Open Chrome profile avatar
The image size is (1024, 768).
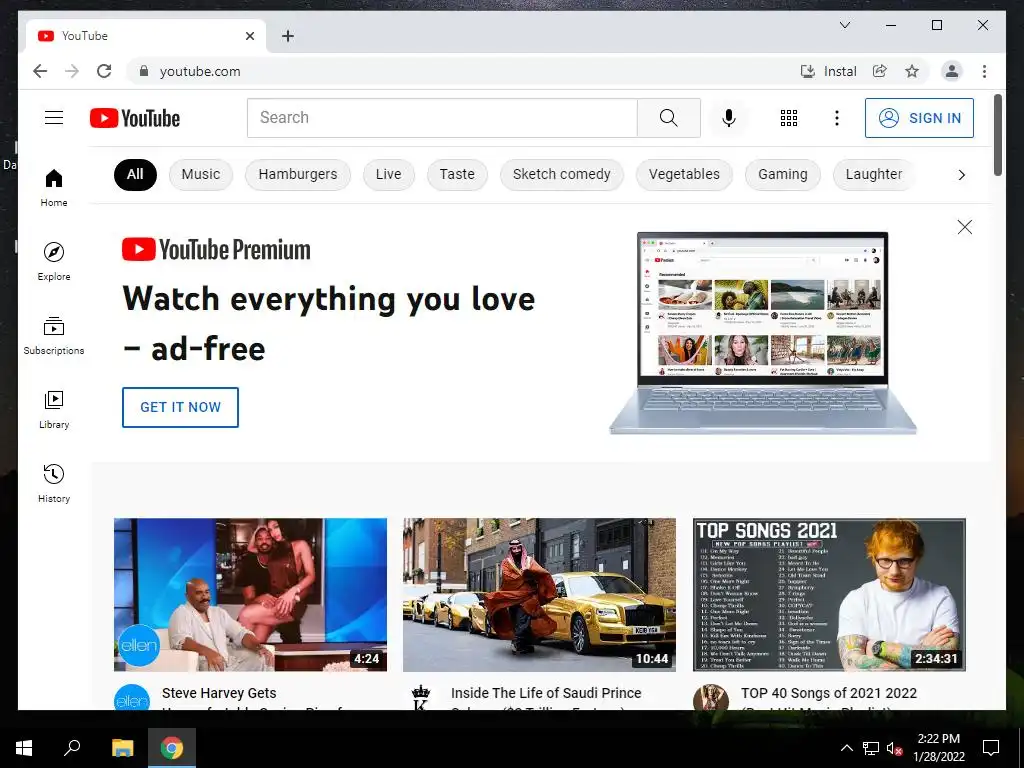pos(952,71)
